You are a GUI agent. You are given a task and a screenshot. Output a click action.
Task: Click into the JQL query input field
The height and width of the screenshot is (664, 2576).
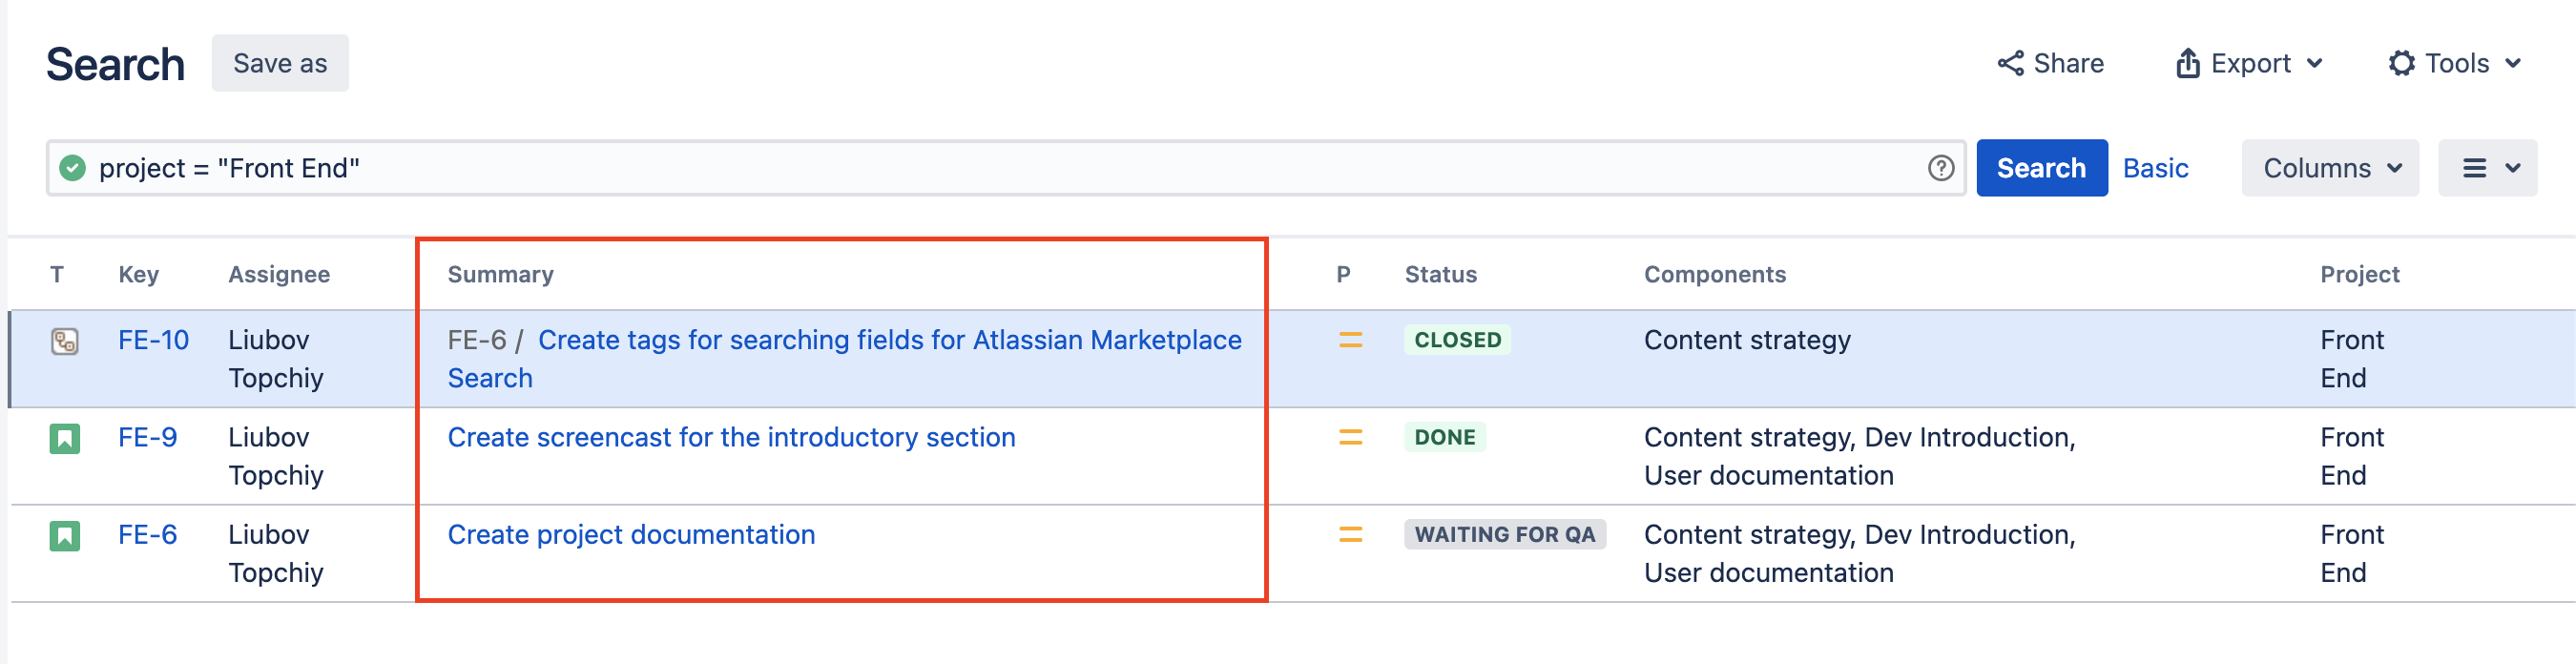pos(1000,168)
